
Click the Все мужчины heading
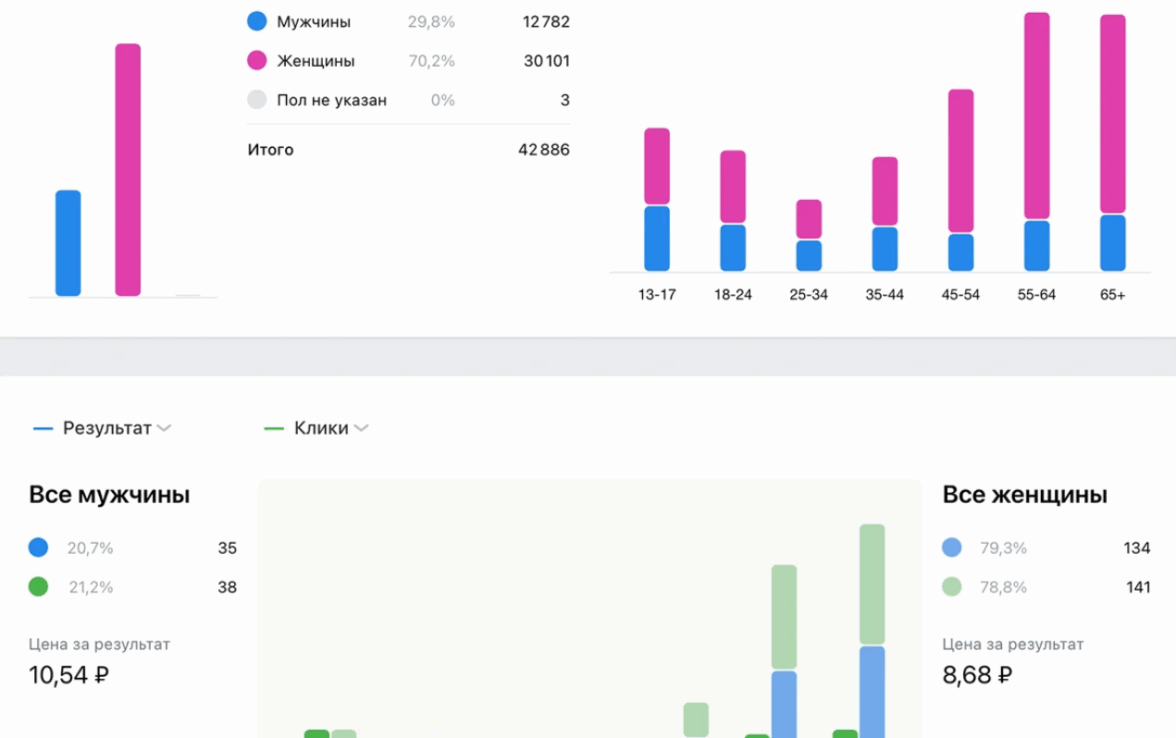(x=110, y=495)
